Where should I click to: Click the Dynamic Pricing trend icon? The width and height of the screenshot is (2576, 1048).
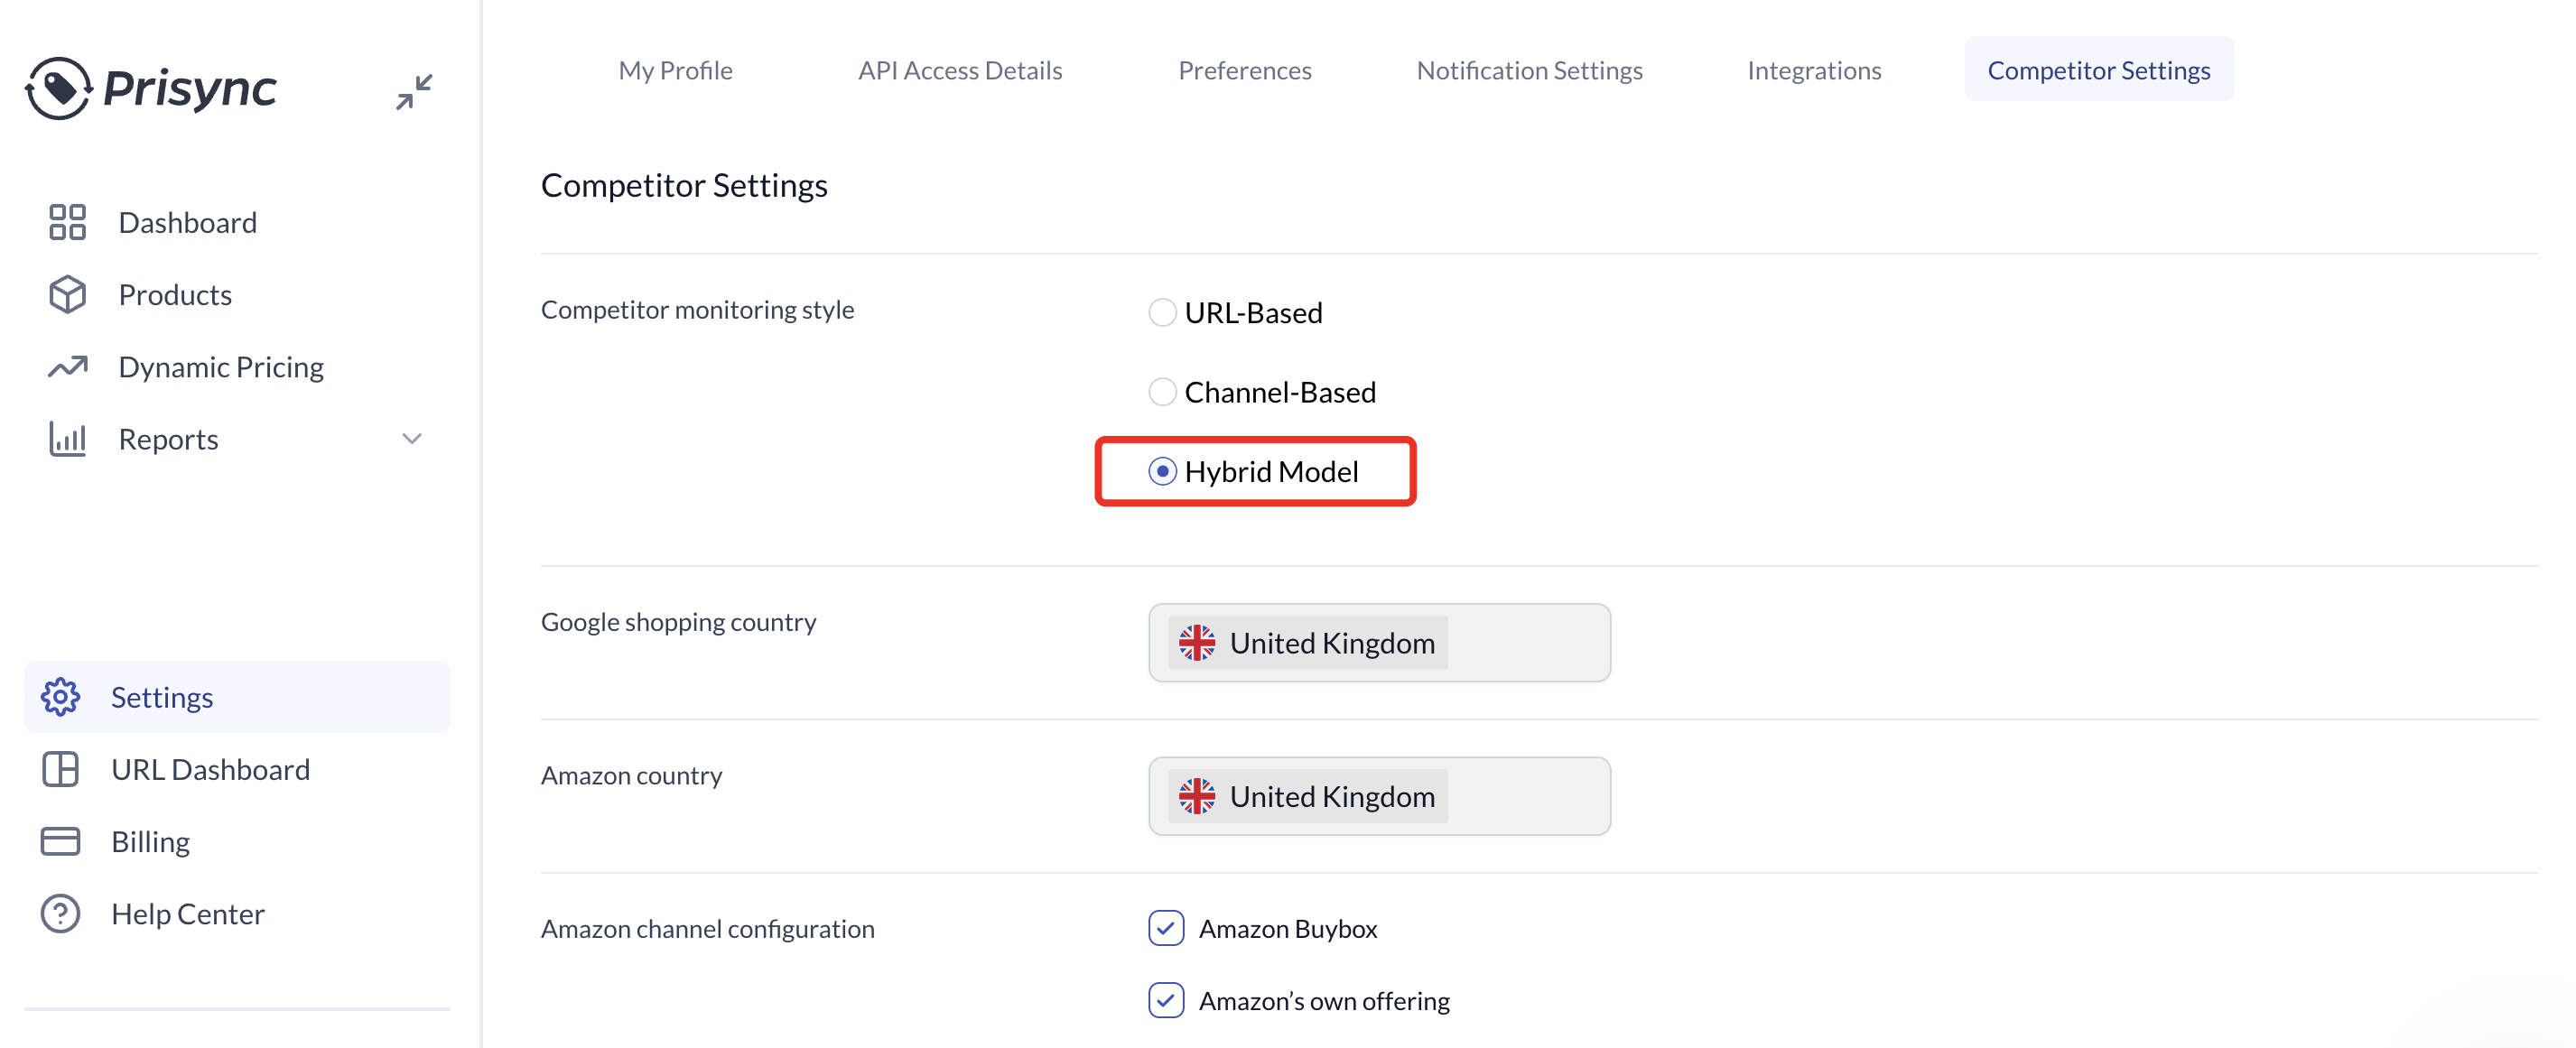pyautogui.click(x=67, y=367)
